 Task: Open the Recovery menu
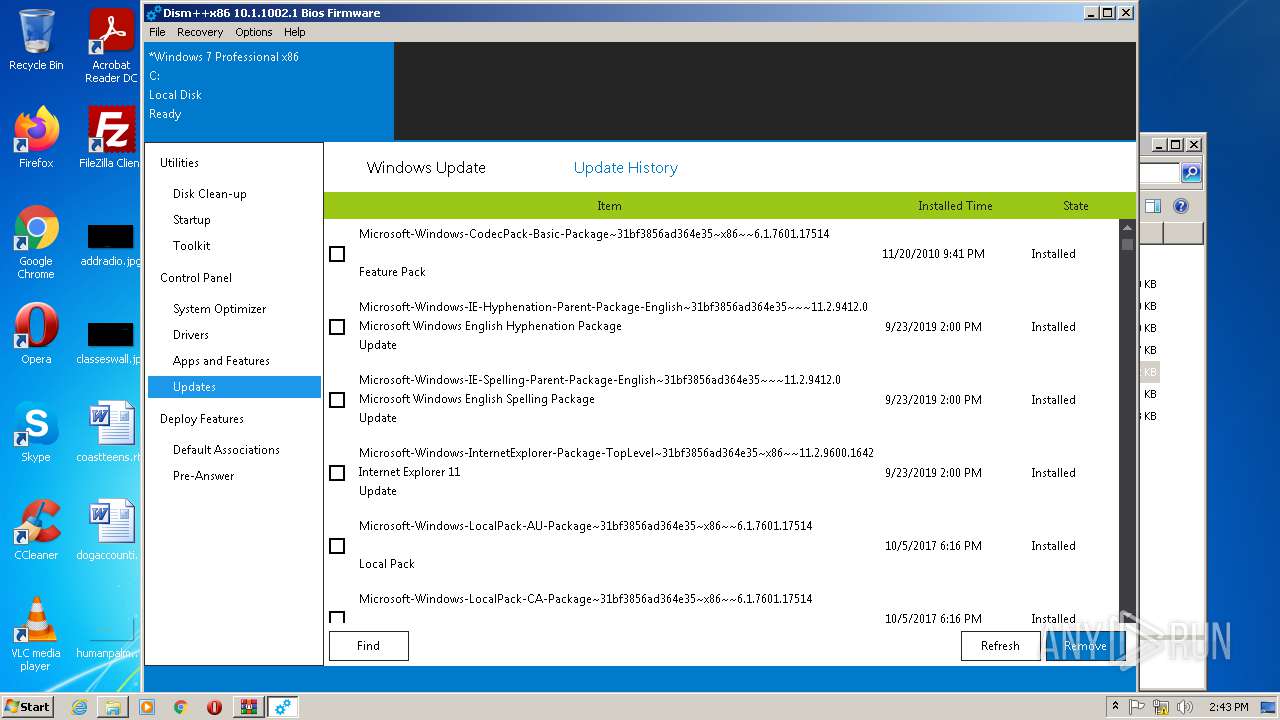200,32
